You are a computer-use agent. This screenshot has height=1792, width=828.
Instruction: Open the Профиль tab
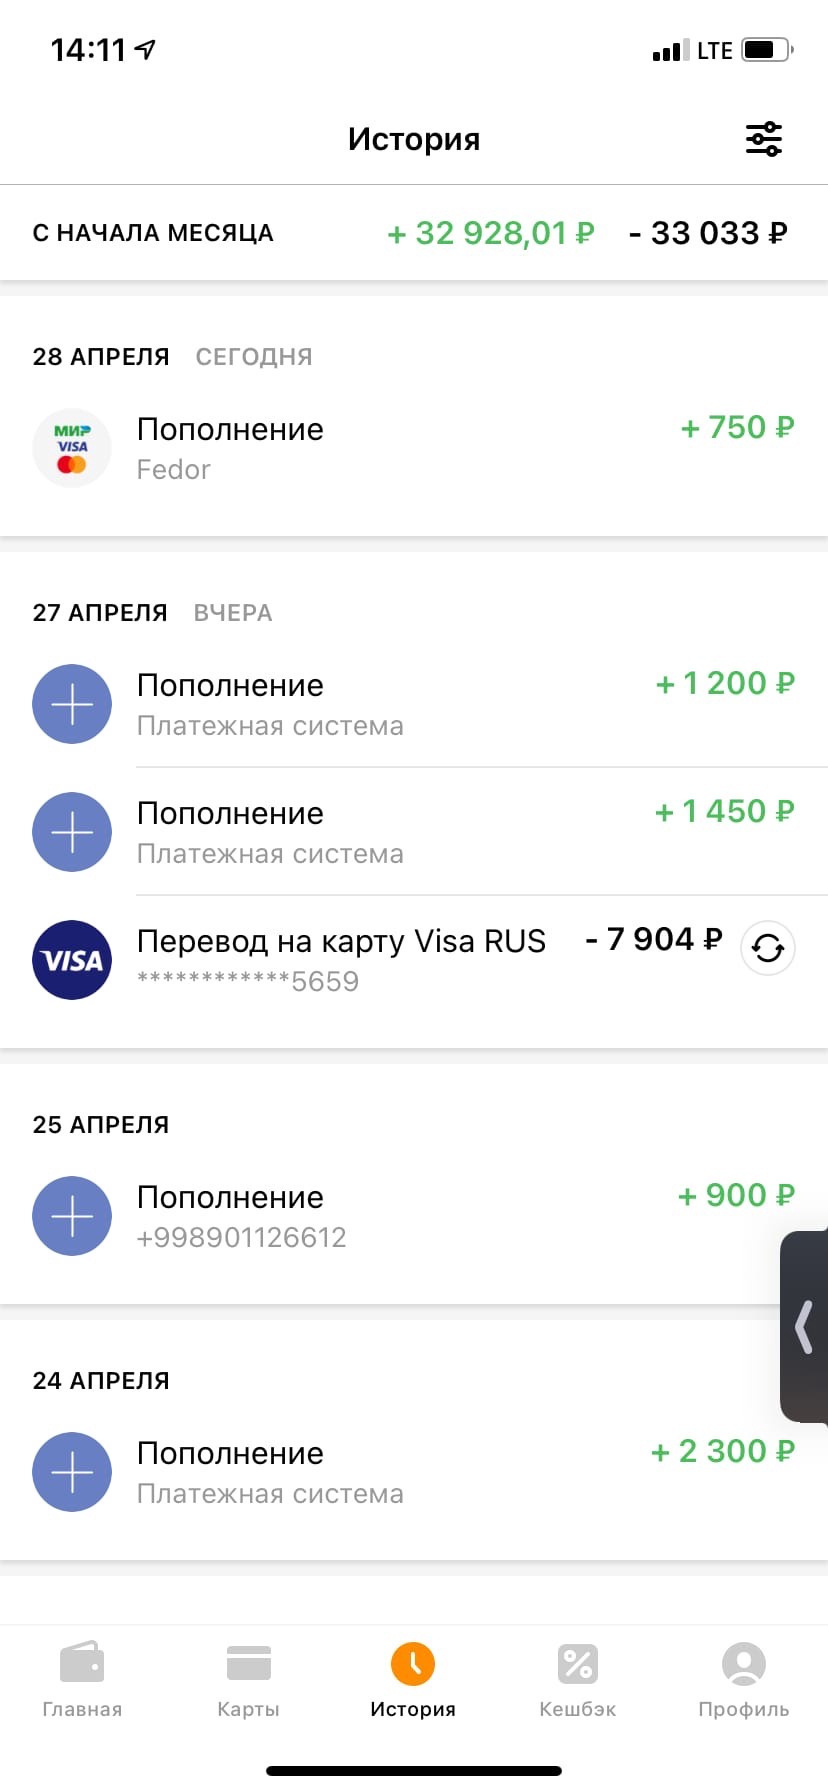point(744,1680)
